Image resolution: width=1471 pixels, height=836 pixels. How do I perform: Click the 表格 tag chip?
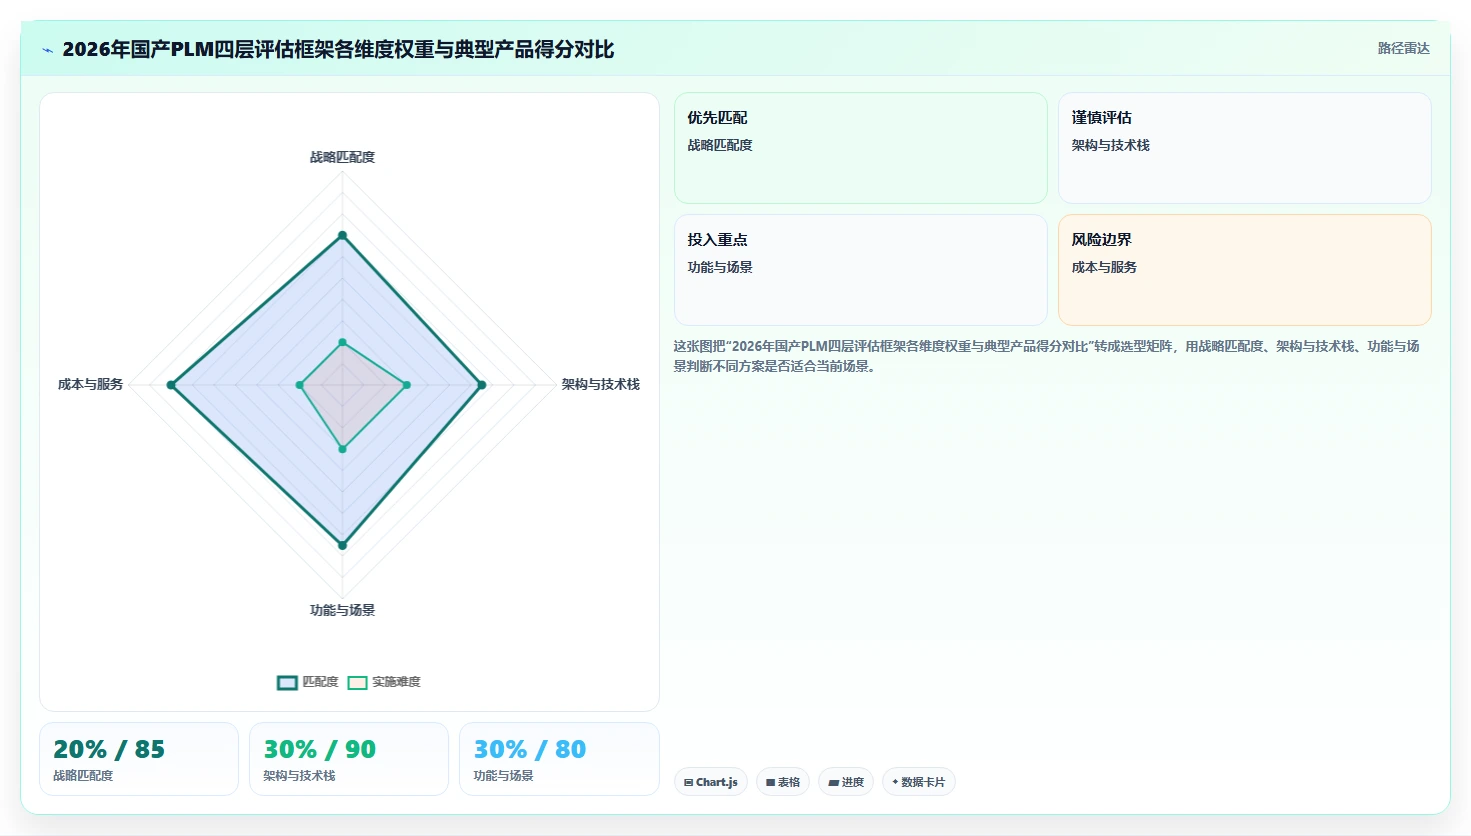(x=783, y=782)
